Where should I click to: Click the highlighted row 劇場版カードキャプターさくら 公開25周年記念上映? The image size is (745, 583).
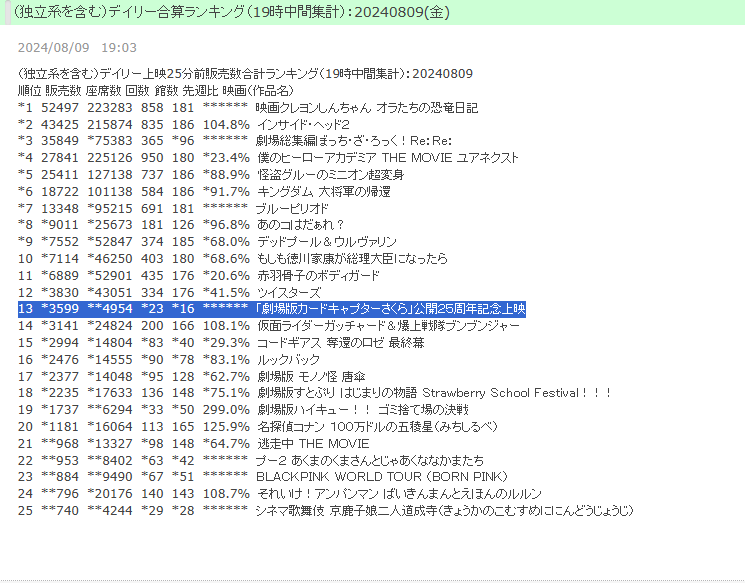(272, 309)
